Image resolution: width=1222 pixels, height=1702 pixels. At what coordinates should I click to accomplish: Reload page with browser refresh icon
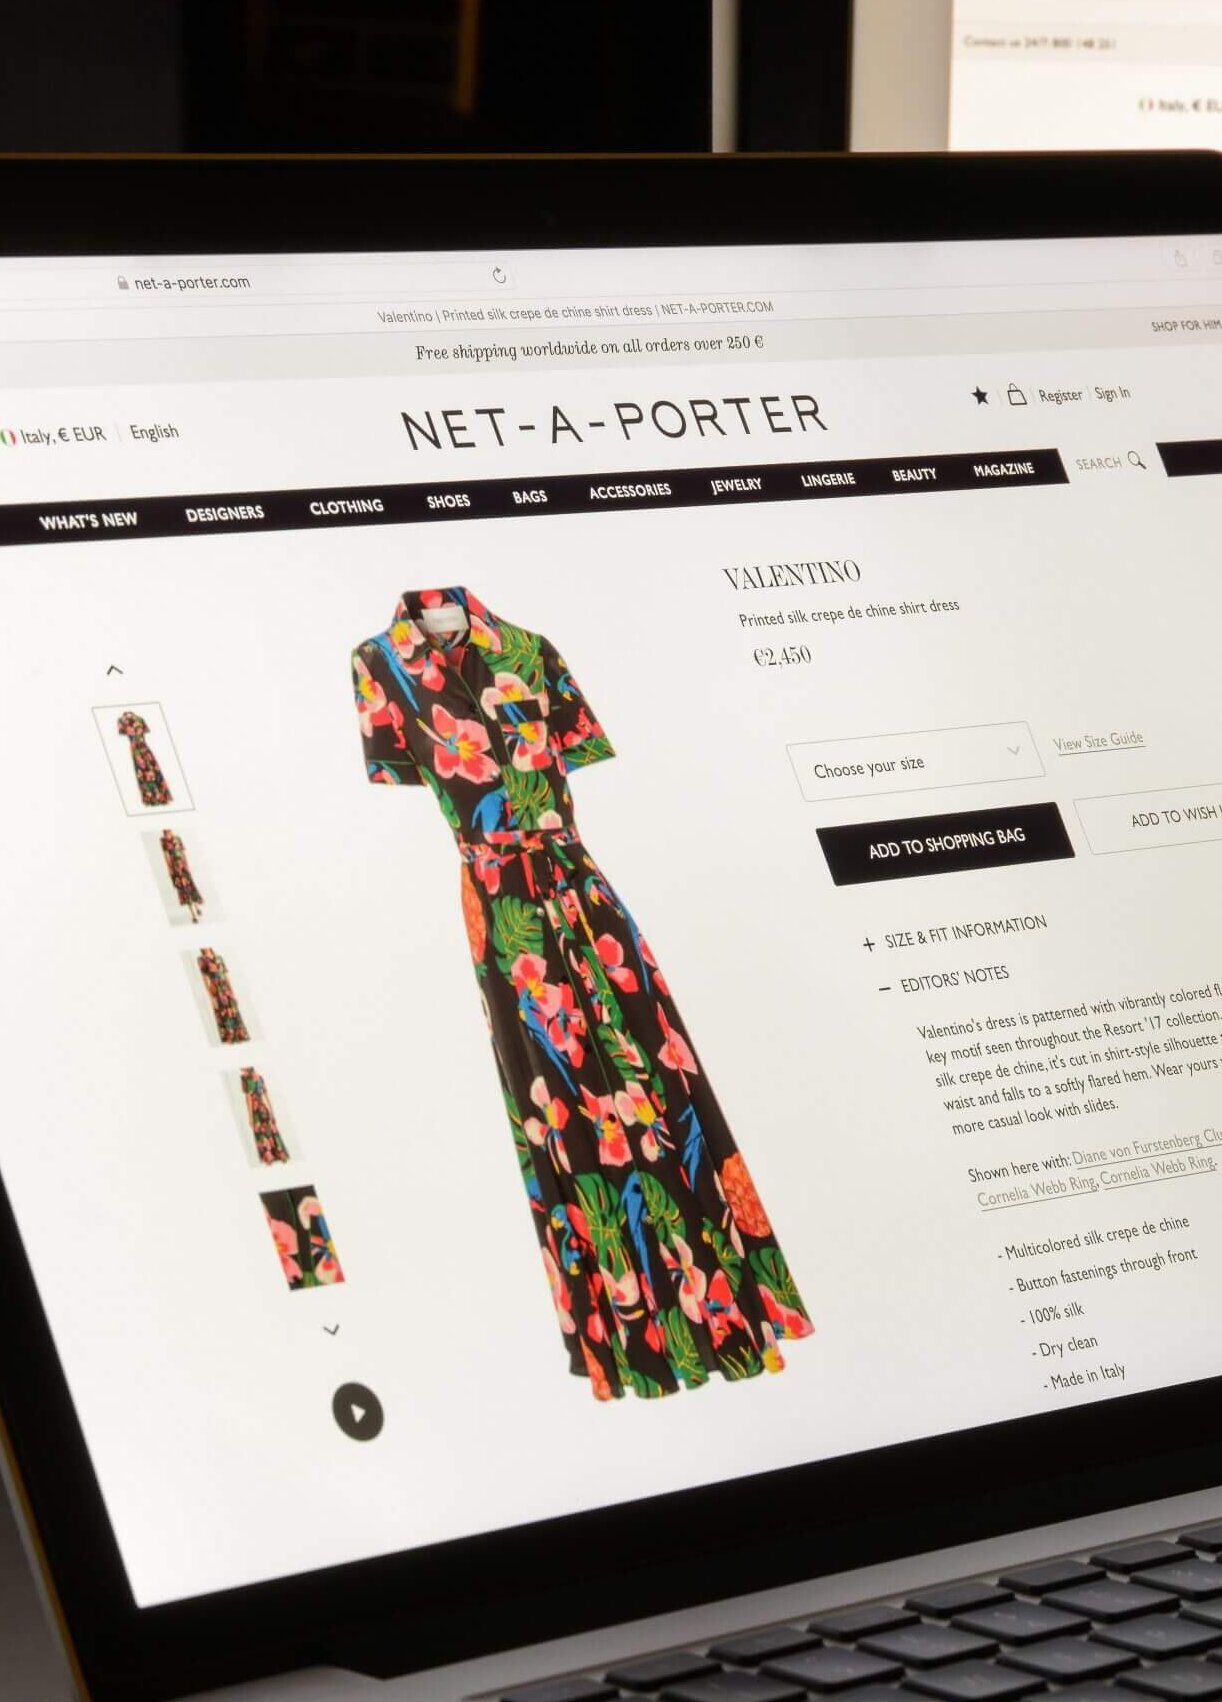click(x=499, y=275)
